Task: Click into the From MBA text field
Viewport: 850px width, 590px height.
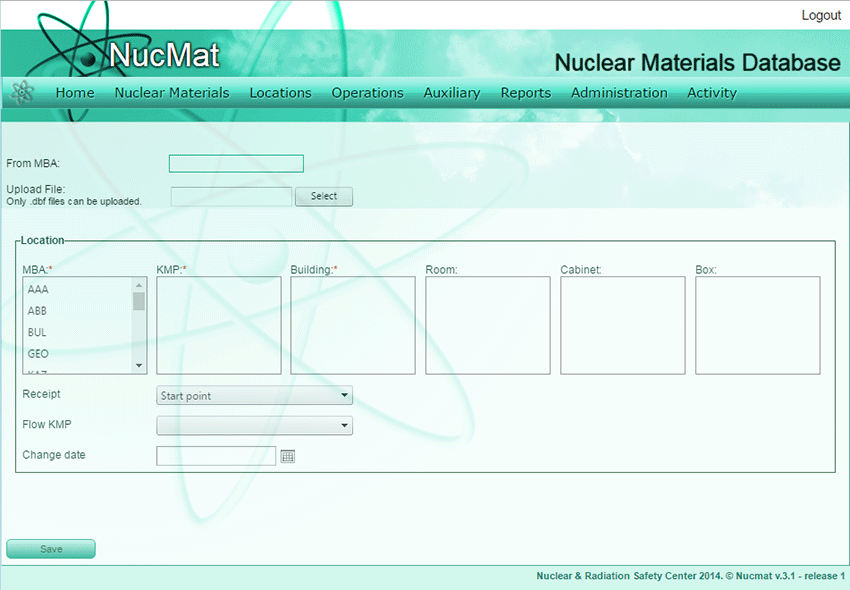Action: [x=236, y=164]
